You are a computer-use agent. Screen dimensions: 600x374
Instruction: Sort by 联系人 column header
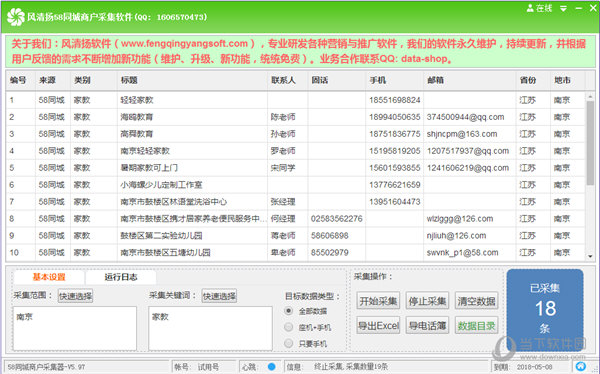(287, 80)
